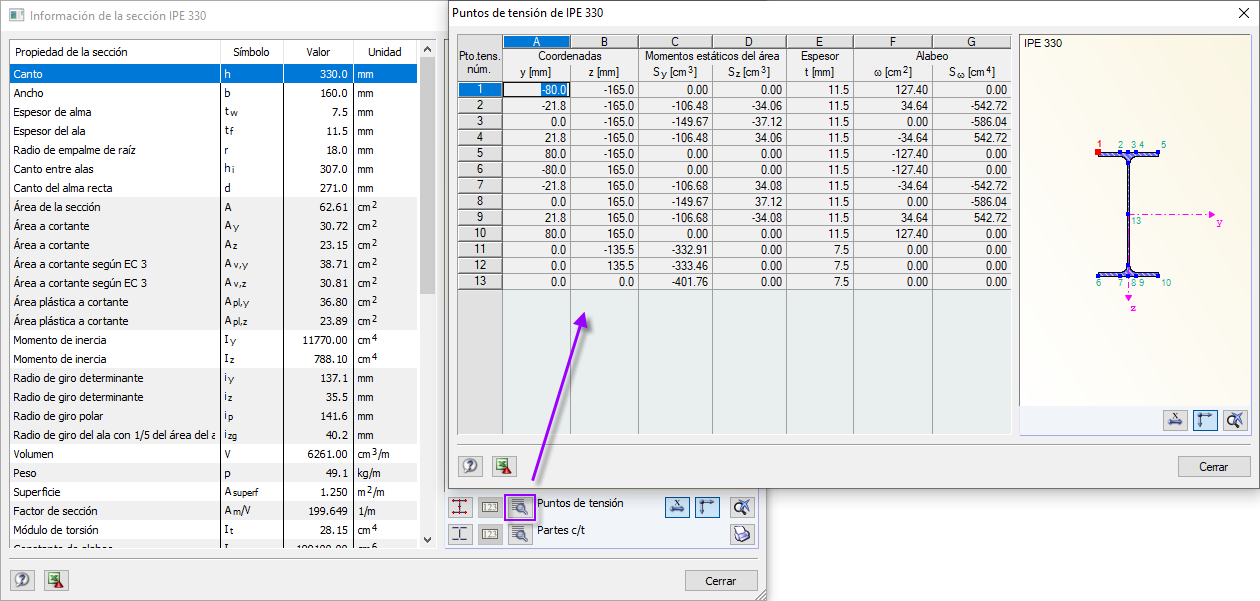Select column C header in stress table
Screen dimensions: 1260x601
click(x=675, y=42)
